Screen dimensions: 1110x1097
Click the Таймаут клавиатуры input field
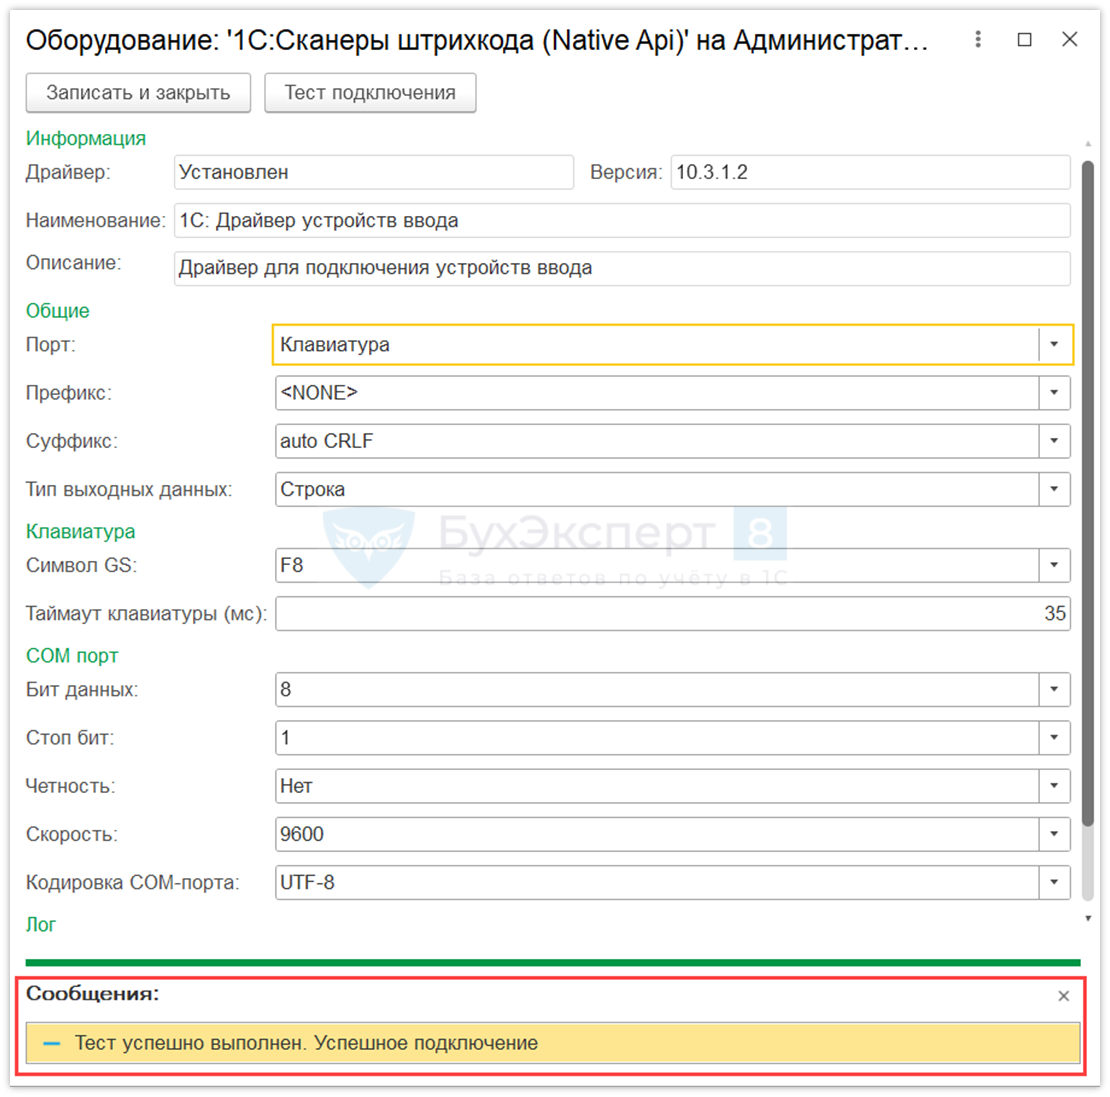673,614
